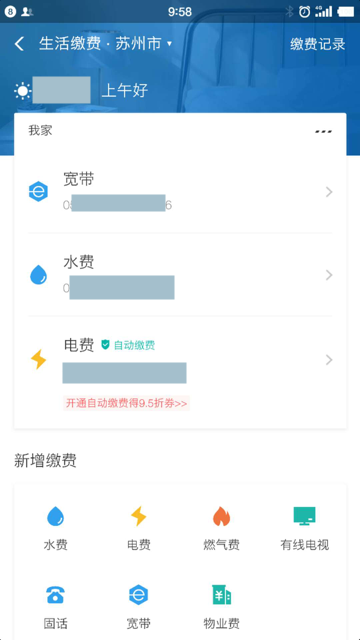Select the 固话 landline phone icon
The height and width of the screenshot is (640, 360).
tap(55, 595)
